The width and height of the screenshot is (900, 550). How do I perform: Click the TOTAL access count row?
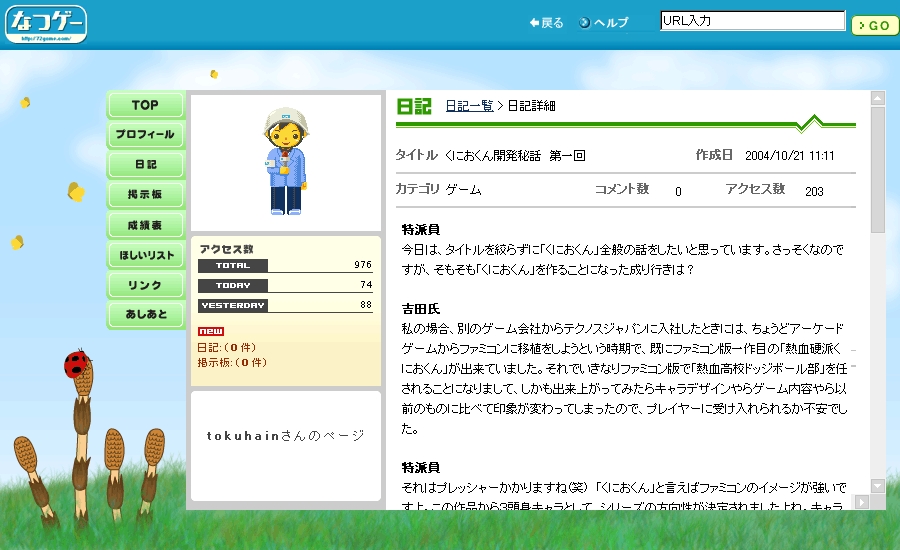[285, 265]
